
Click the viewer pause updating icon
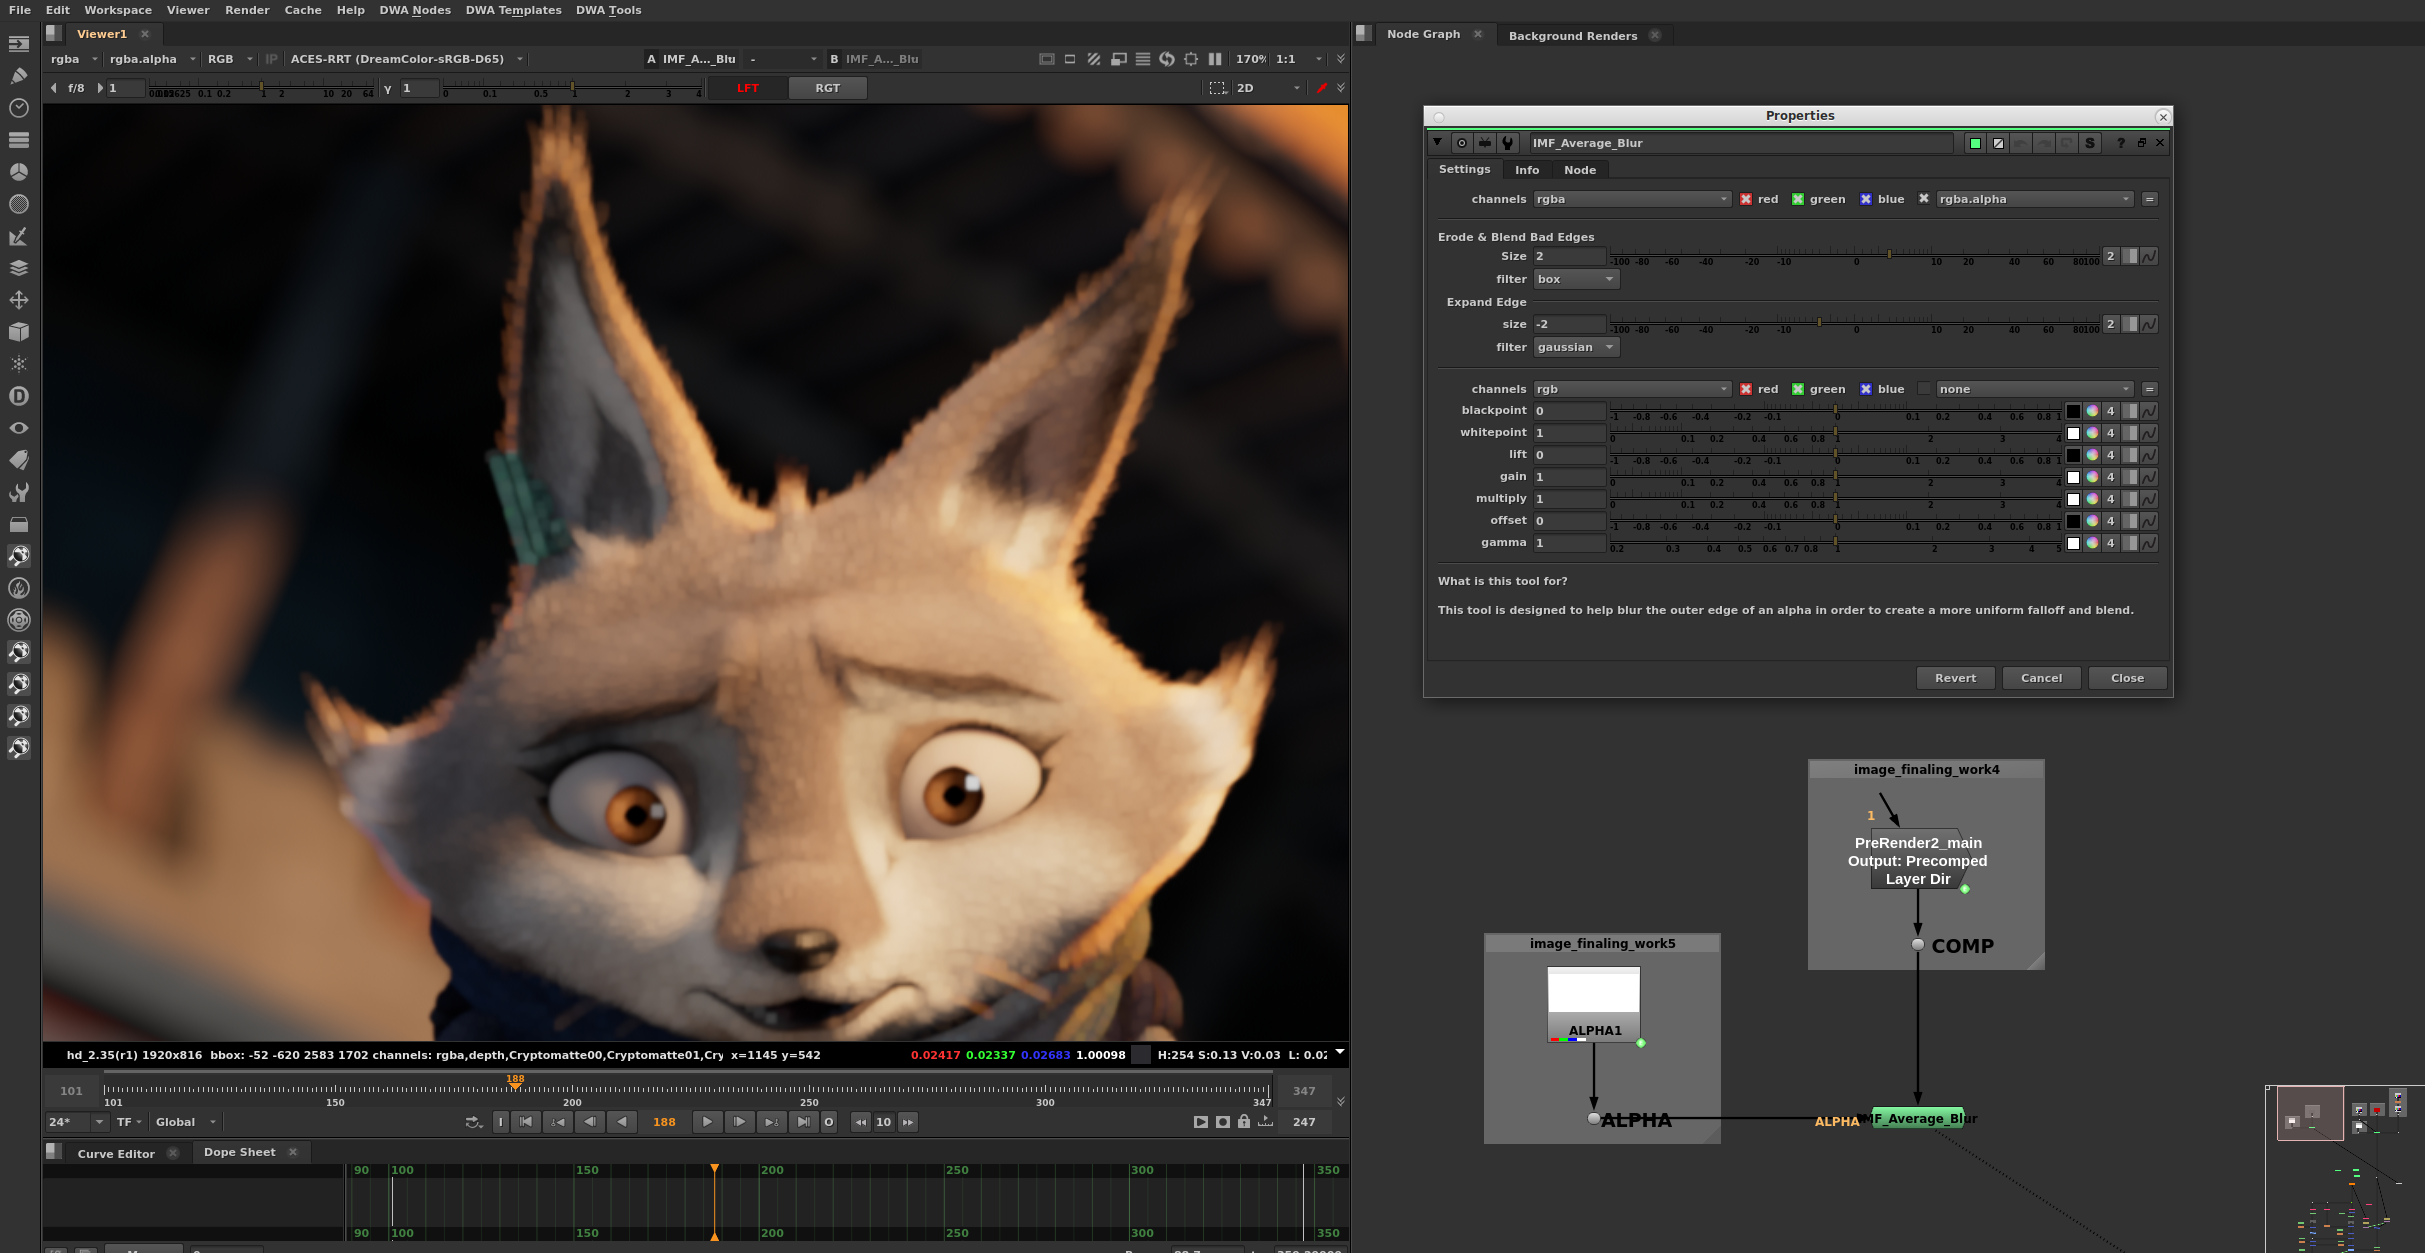(x=1215, y=59)
